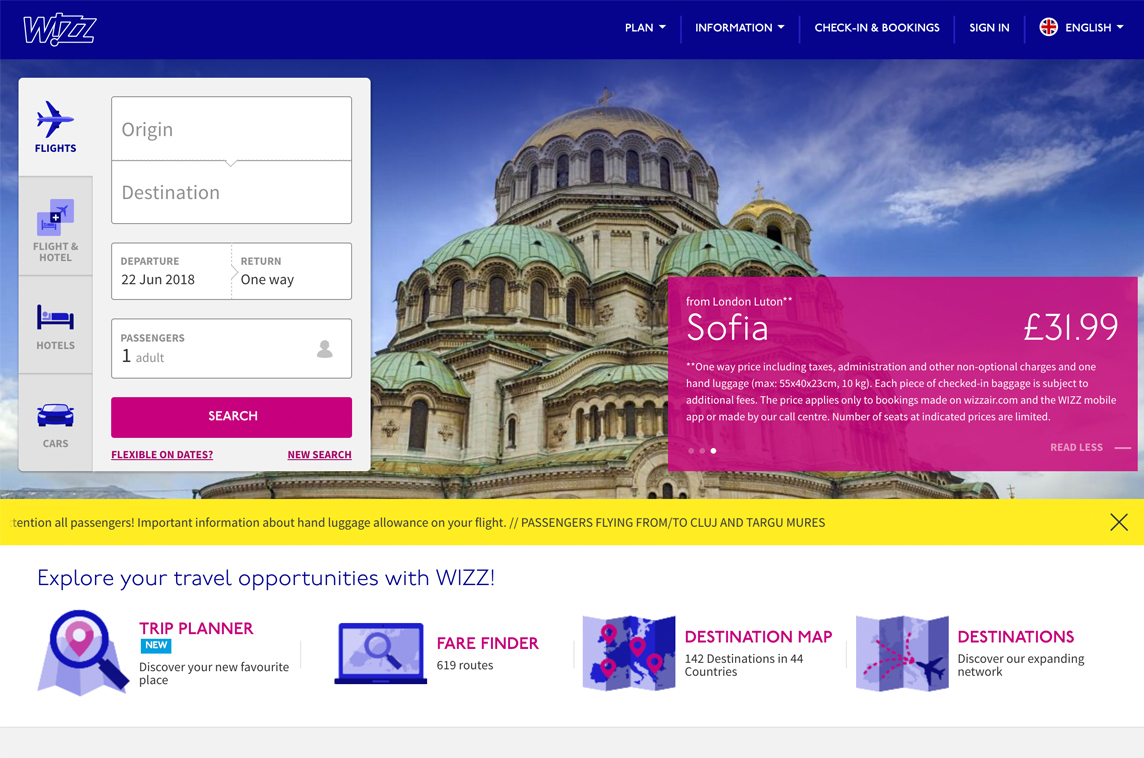Open the FARE FINDER link
The image size is (1144, 758).
click(x=487, y=643)
